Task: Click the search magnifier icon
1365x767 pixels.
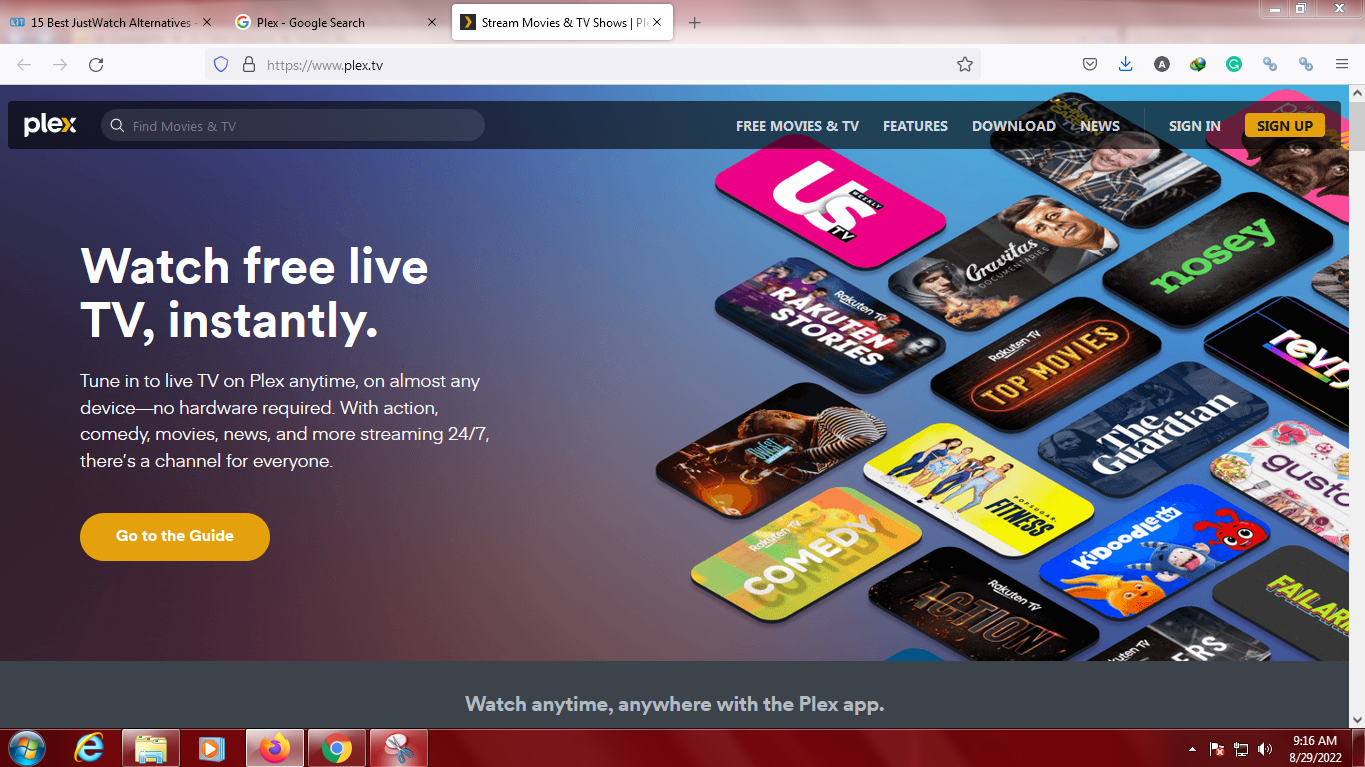Action: click(117, 126)
